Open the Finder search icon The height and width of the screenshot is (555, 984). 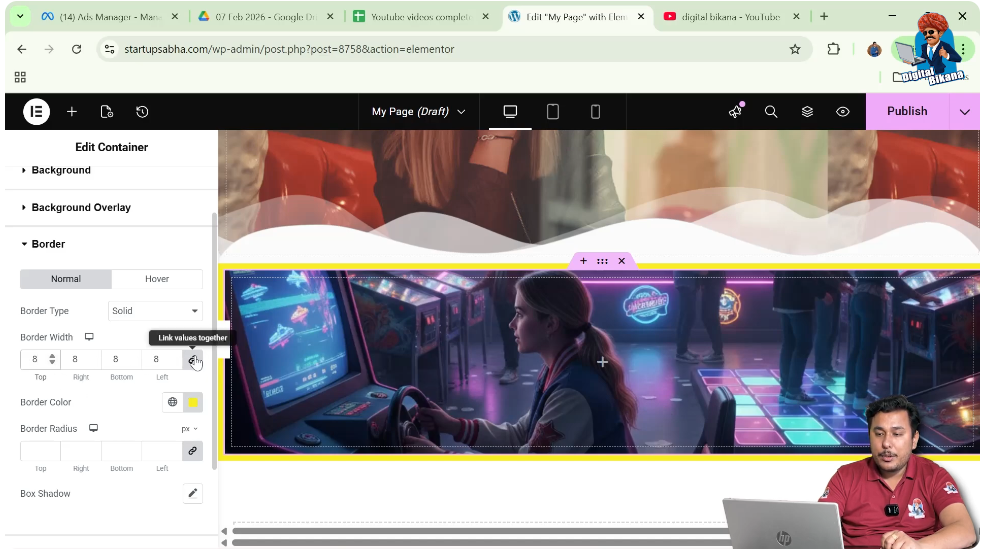(771, 112)
